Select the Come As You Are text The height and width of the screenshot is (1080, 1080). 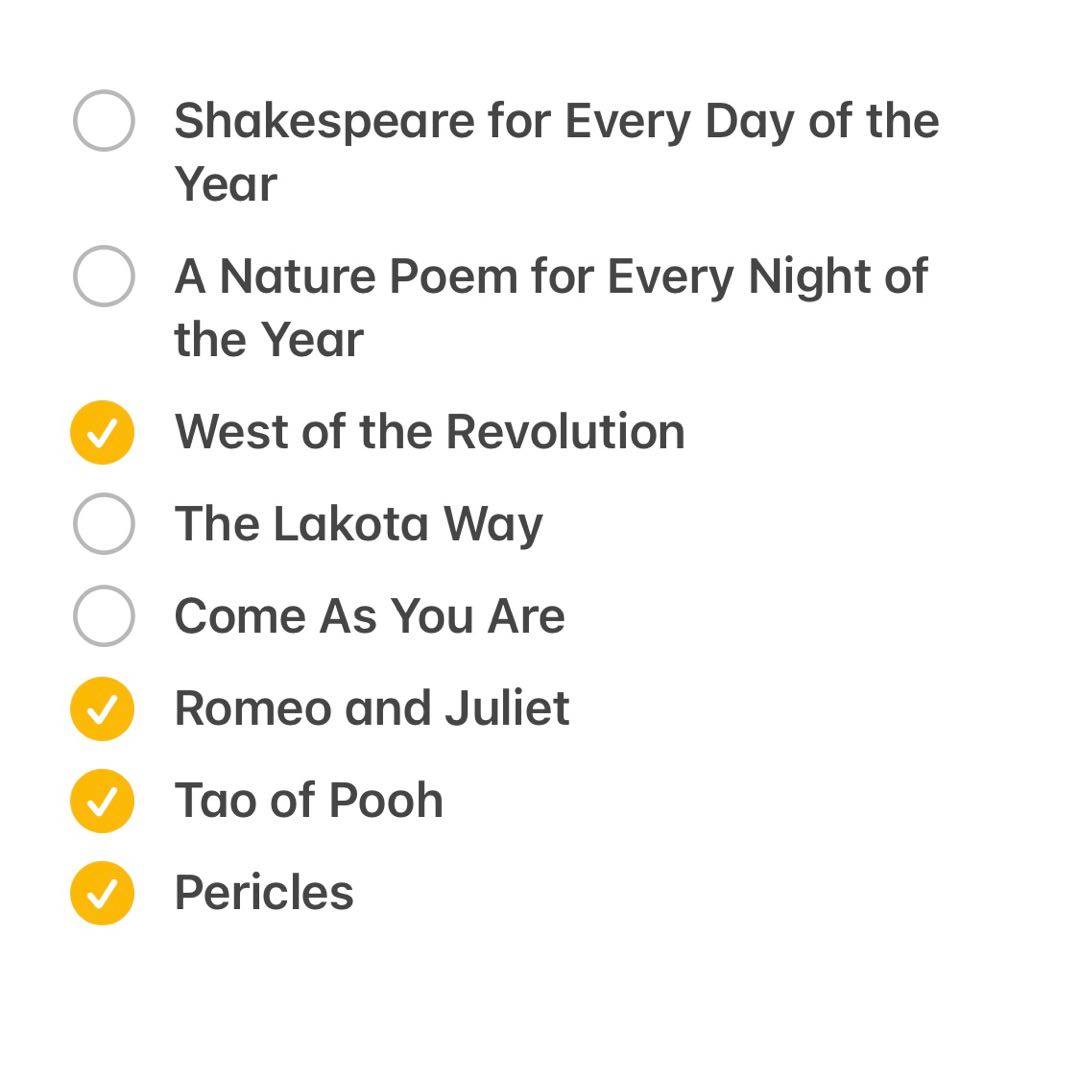[x=369, y=615]
